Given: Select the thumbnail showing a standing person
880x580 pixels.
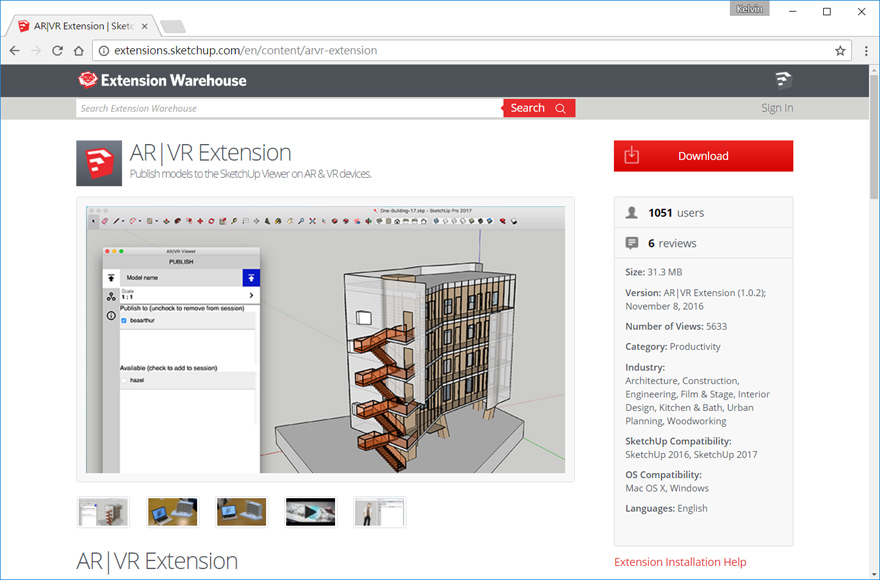Looking at the screenshot, I should (379, 512).
